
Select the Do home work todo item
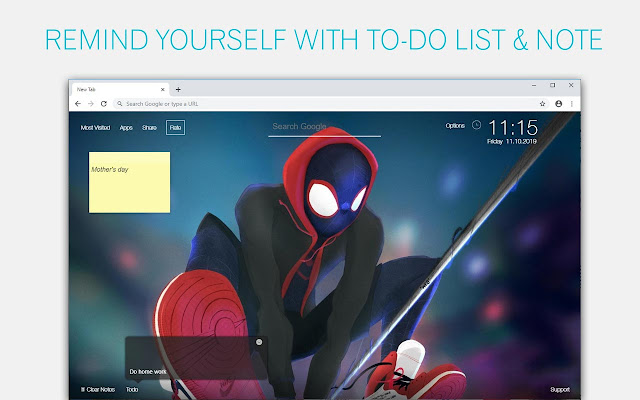(148, 371)
